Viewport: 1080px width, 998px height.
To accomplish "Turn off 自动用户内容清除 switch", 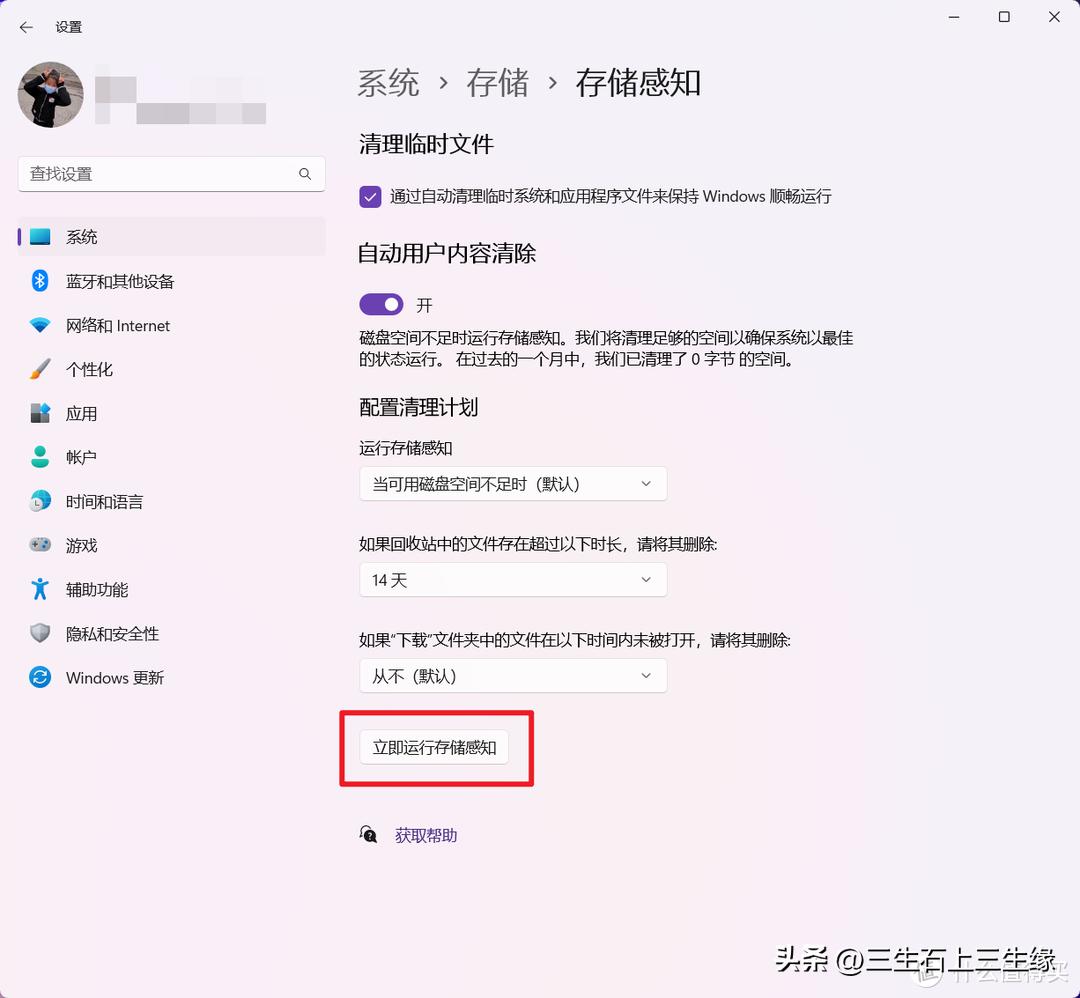I will (381, 304).
